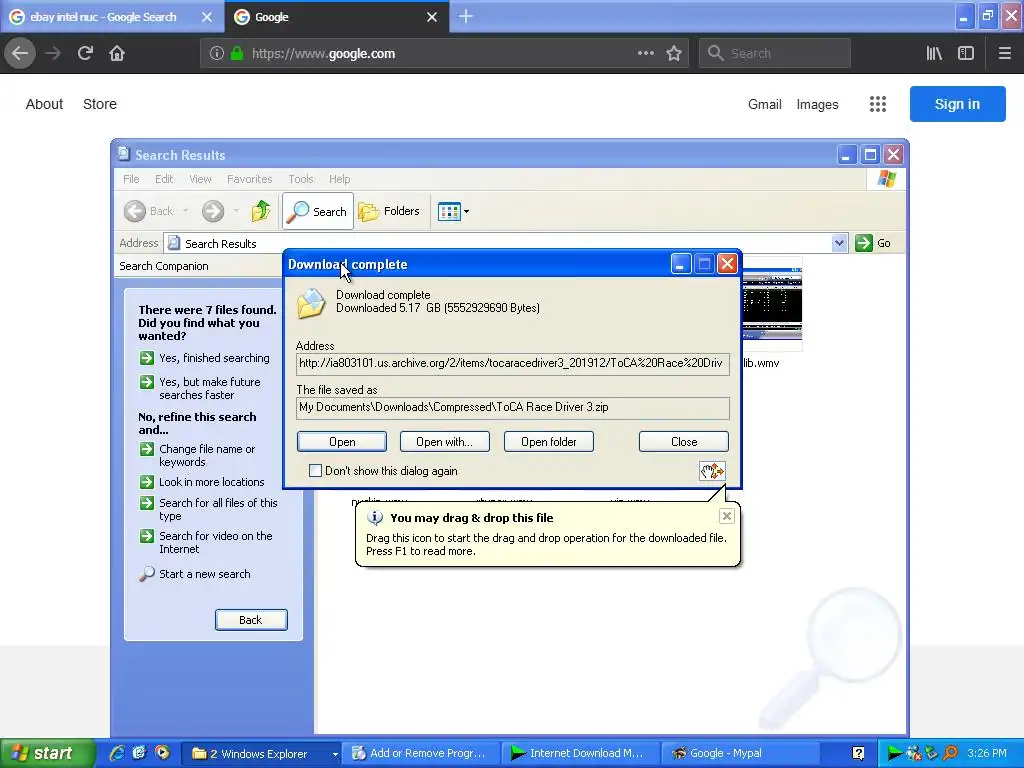Image resolution: width=1024 pixels, height=768 pixels.
Task: Open page actions three-dot menu
Action: (645, 53)
